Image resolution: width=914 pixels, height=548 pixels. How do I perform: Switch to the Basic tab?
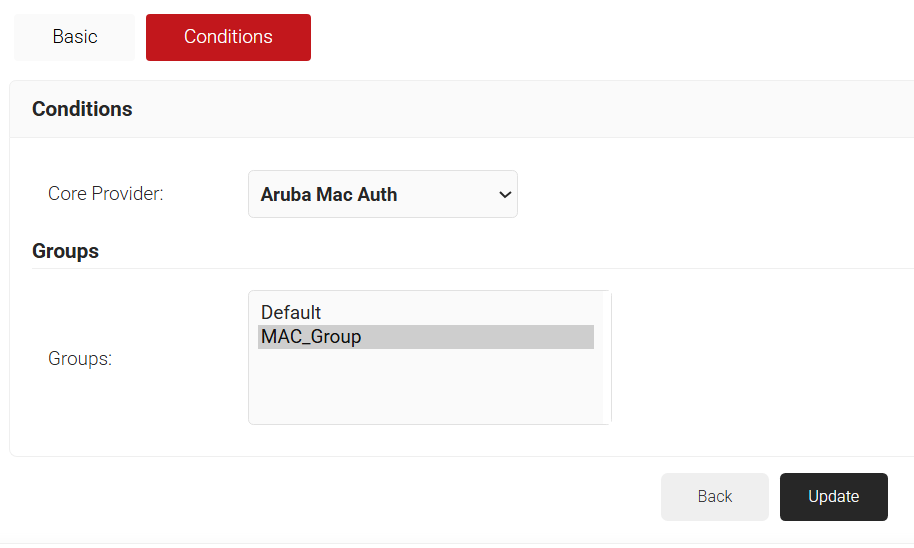[x=74, y=37]
